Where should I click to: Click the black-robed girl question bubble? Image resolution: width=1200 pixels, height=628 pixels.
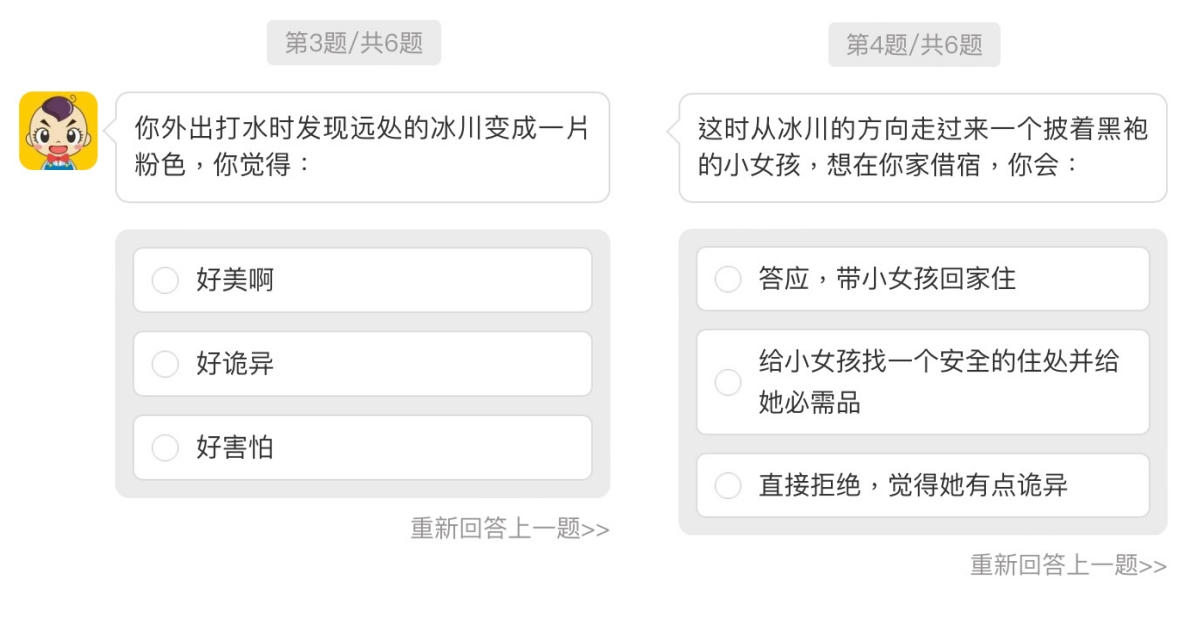(x=922, y=147)
